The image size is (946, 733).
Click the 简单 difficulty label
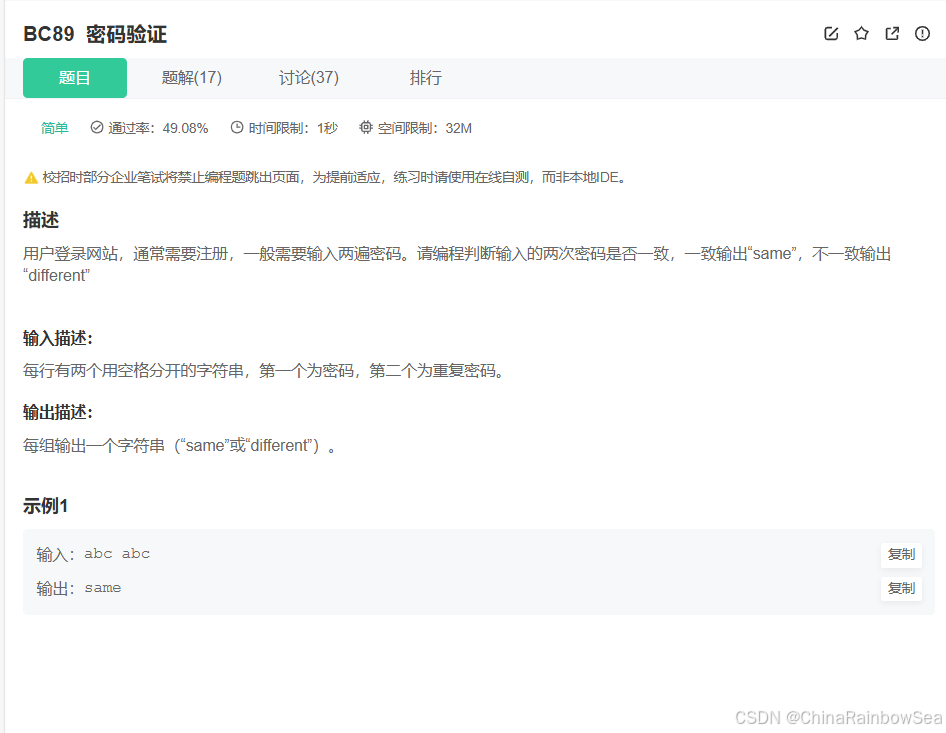(x=54, y=127)
